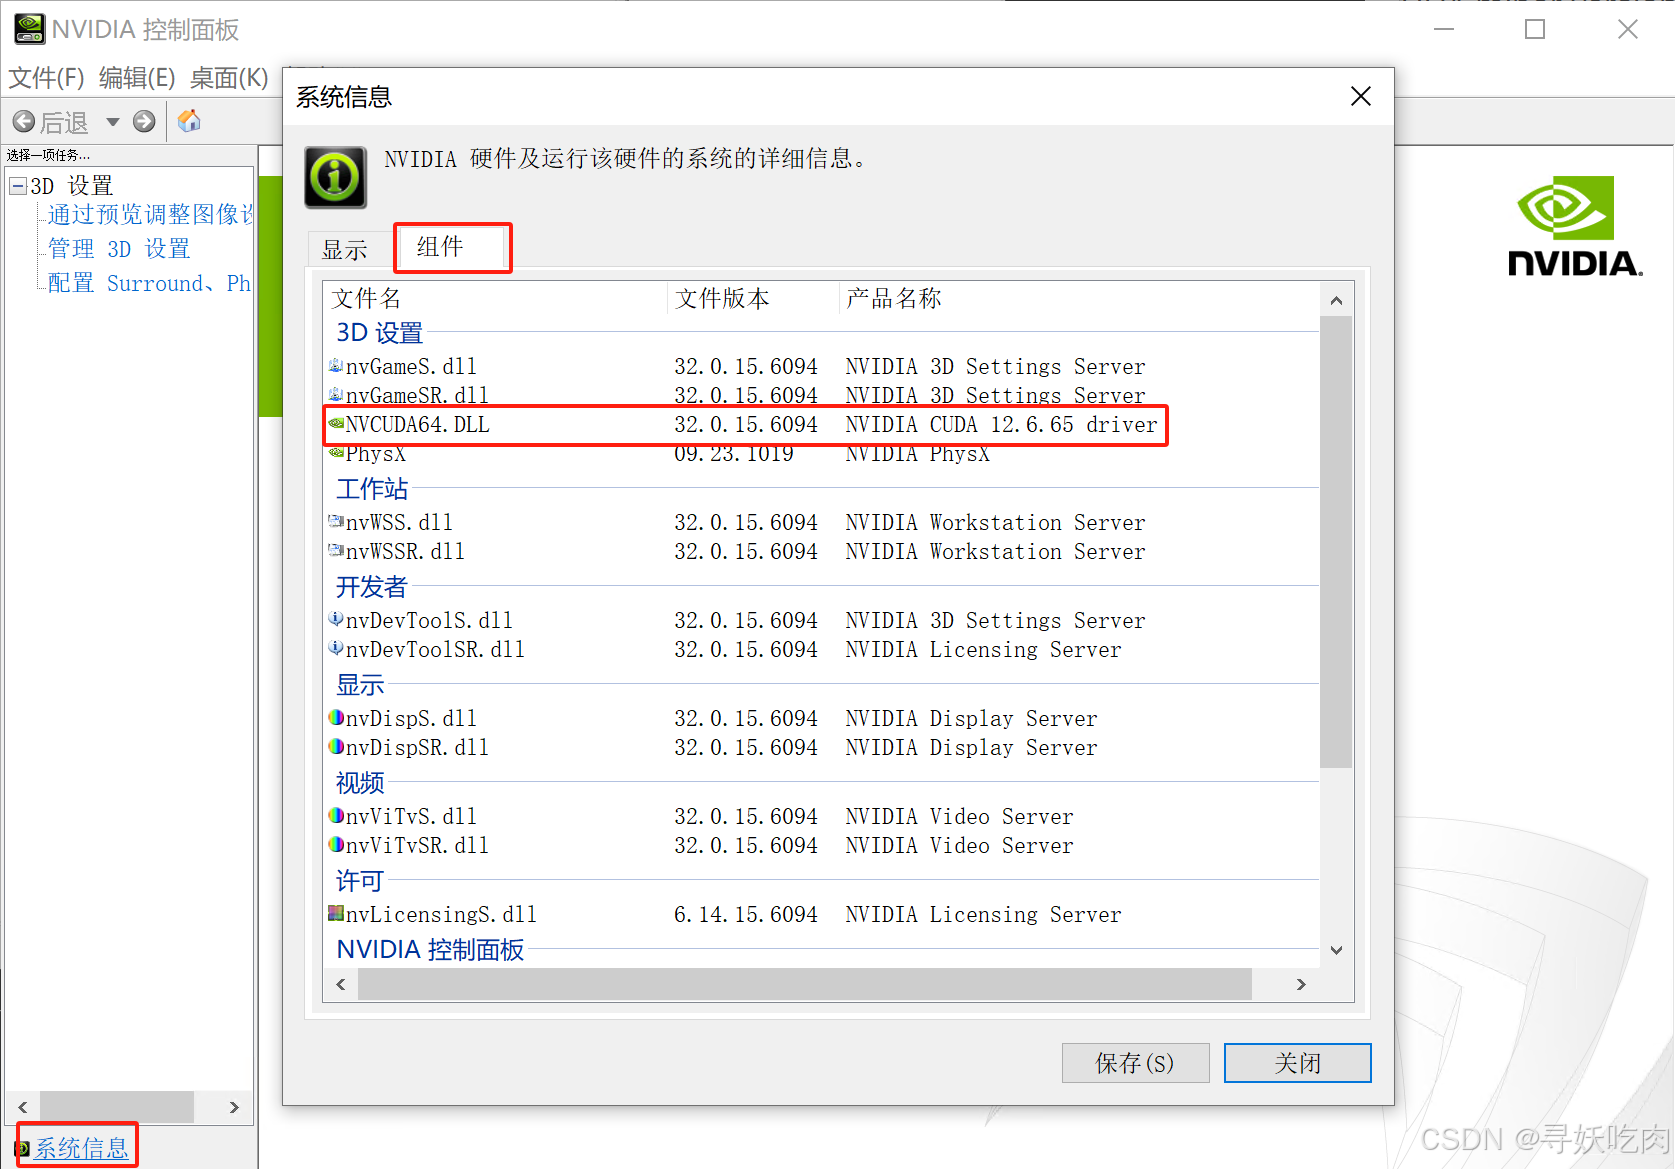Click the NVIDIA control panel title bar icon
Screen dimensions: 1675x1169
click(29, 29)
